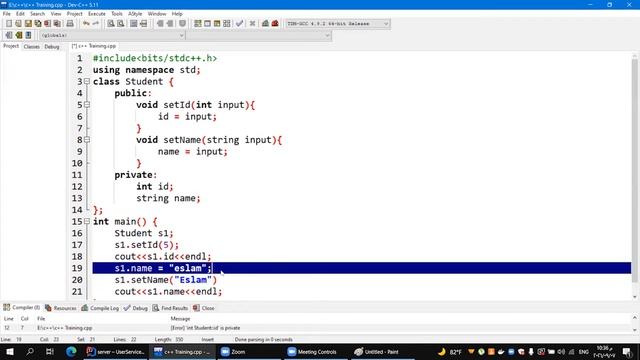Image resolution: width=640 pixels, height=360 pixels.
Task: Open the Compile Log bottom panel tab
Action: tap(100, 308)
